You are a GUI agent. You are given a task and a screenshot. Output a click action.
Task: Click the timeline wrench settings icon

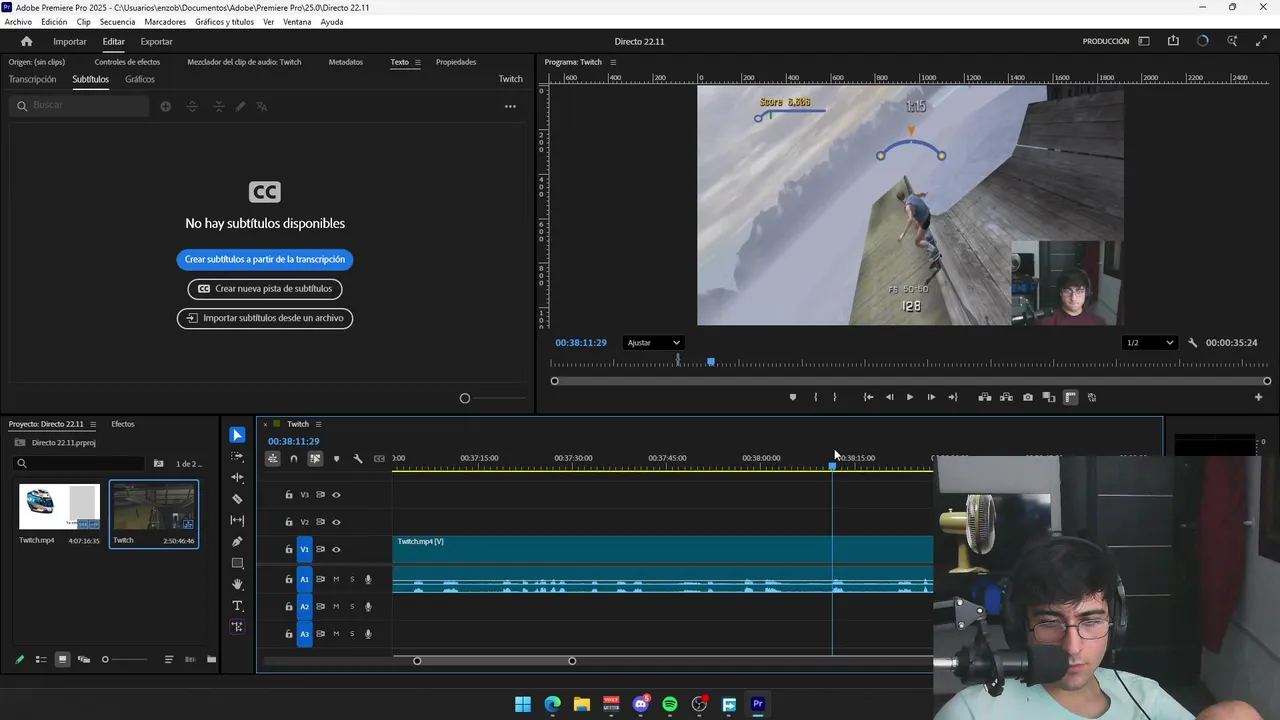coord(358,459)
